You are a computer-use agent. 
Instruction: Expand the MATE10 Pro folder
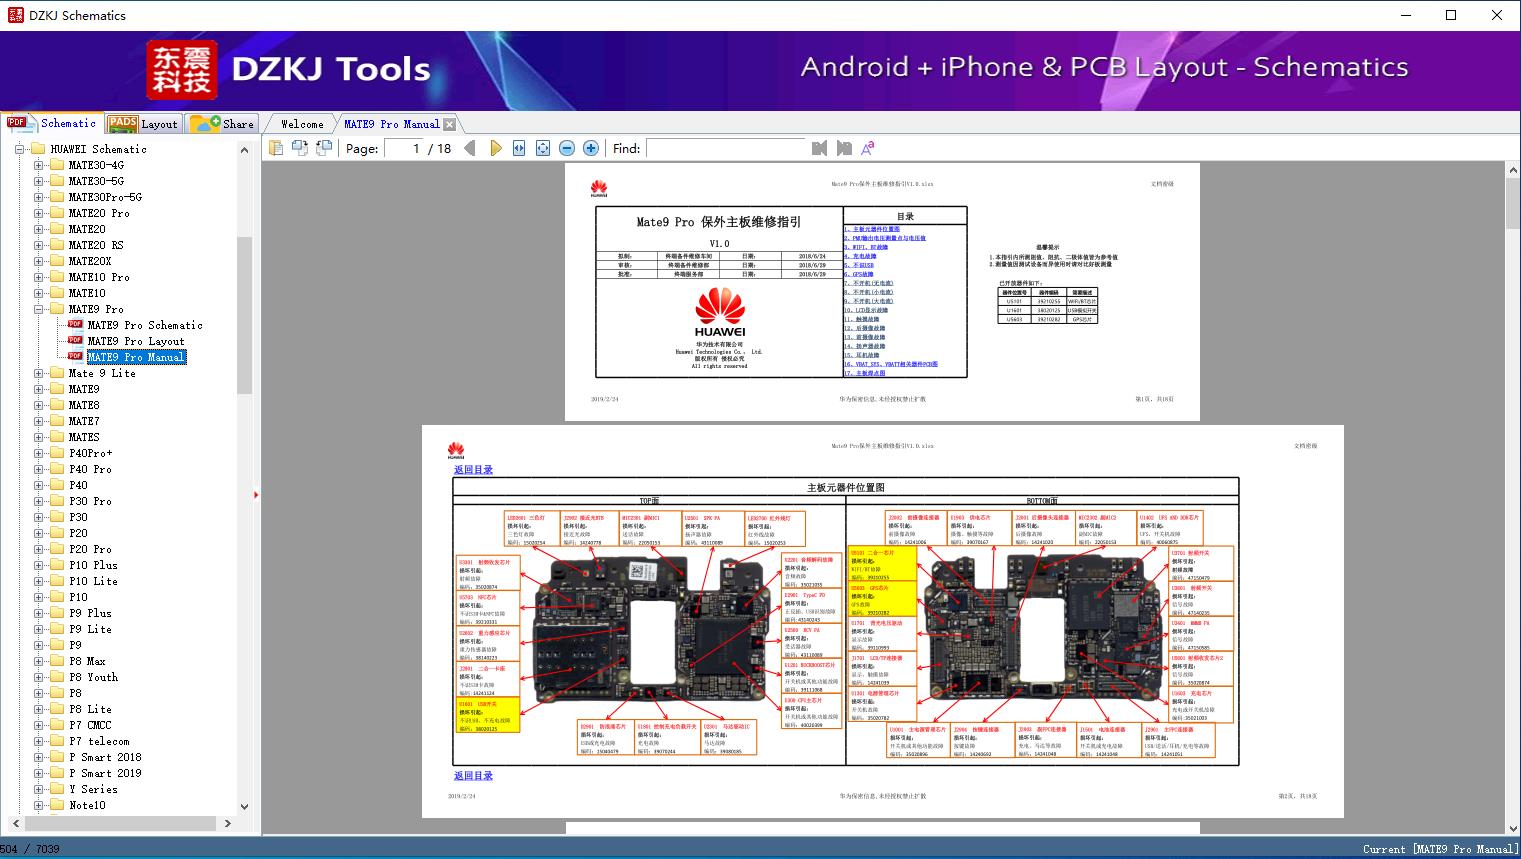tap(38, 277)
